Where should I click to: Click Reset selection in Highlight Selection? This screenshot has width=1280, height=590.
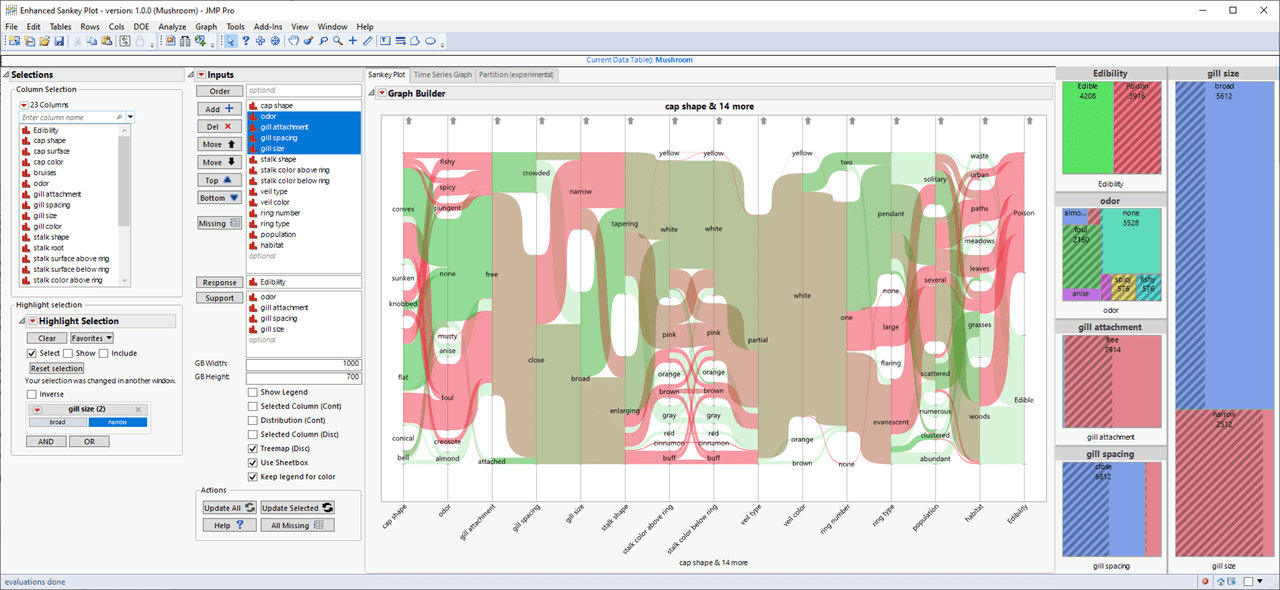[x=55, y=368]
